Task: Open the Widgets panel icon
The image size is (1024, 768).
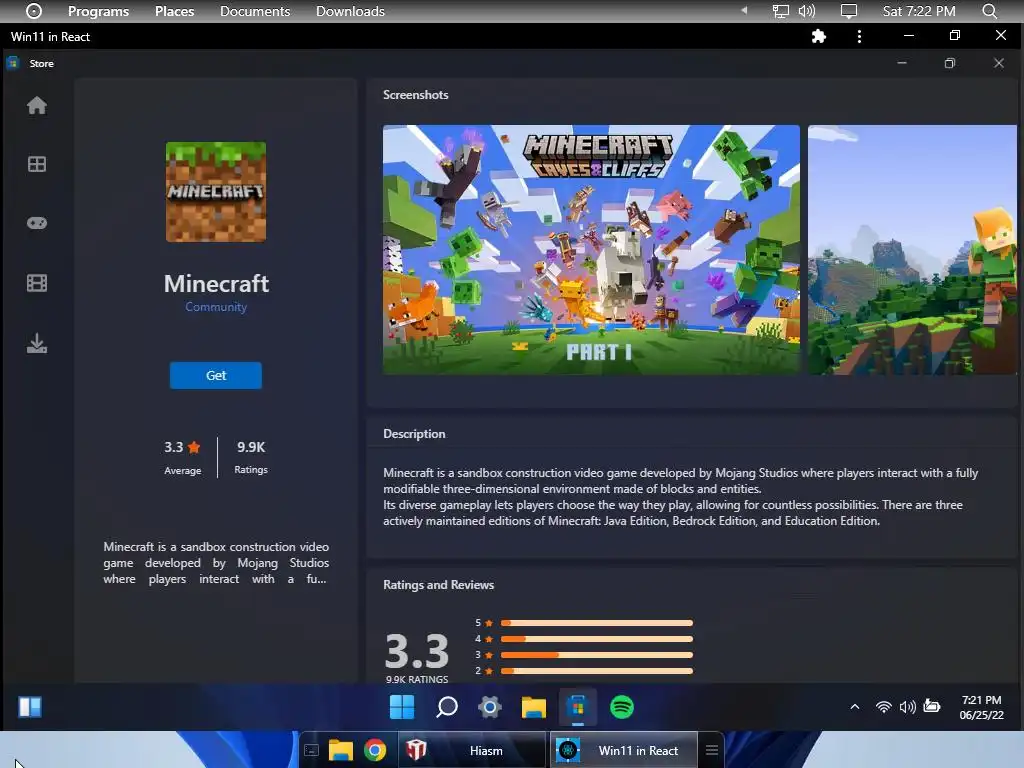Action: (30, 707)
